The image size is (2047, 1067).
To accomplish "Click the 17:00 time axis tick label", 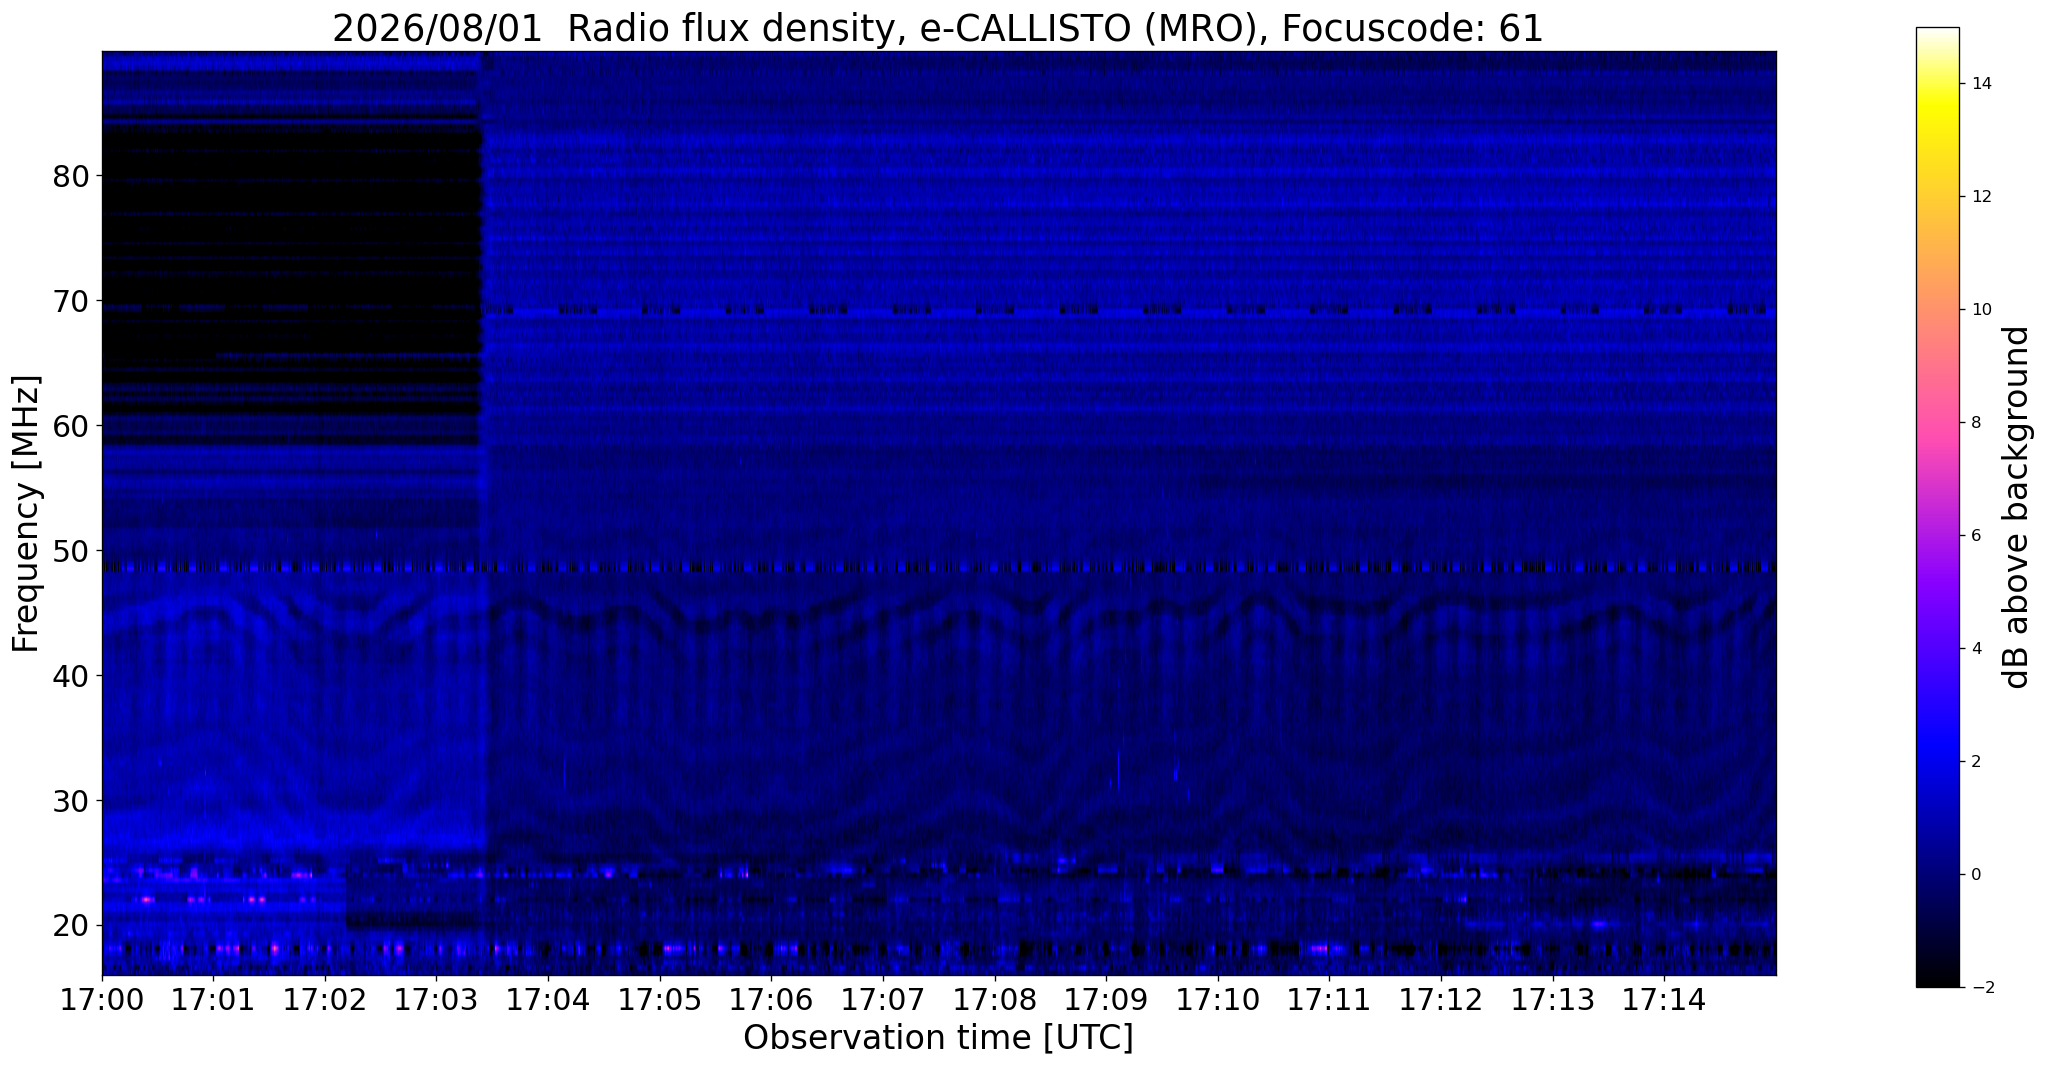I will 102,1000.
